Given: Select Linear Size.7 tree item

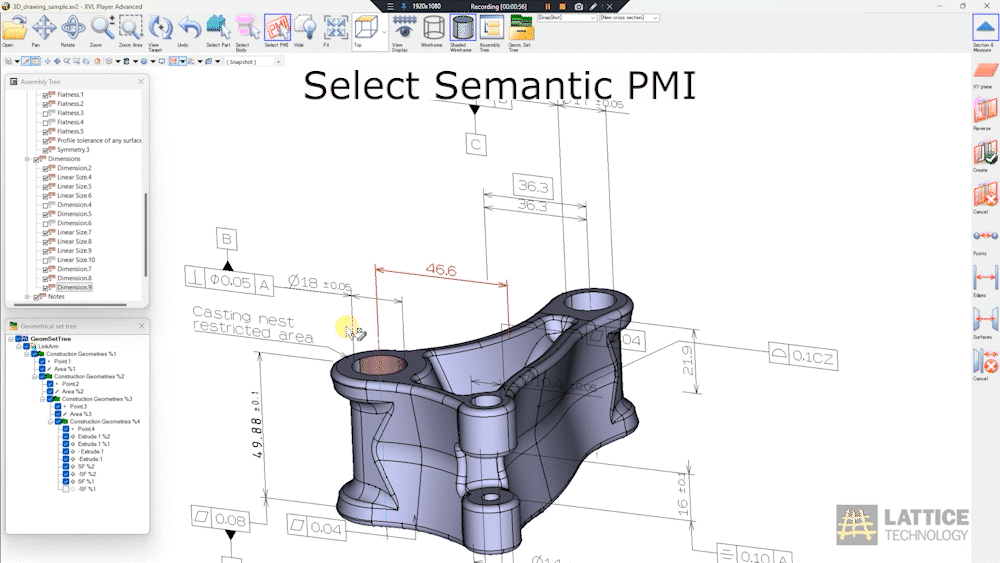Looking at the screenshot, I should point(74,232).
